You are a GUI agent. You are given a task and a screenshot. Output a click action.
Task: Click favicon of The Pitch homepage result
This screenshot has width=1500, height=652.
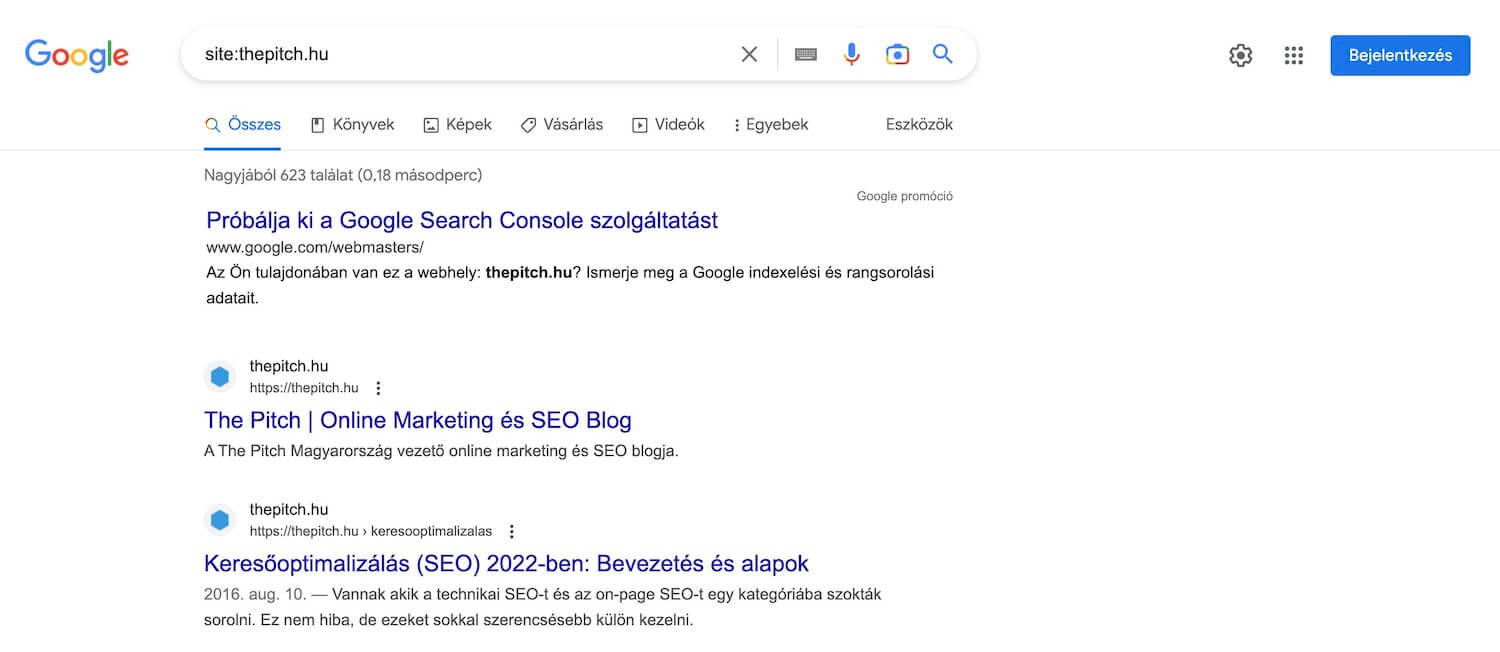tap(220, 377)
